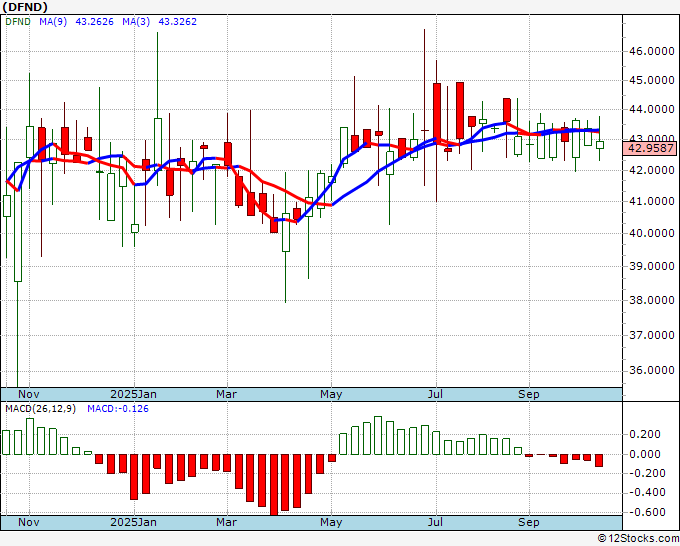Click the 44.0000 price axis label
This screenshot has height=546, width=680.
649,109
